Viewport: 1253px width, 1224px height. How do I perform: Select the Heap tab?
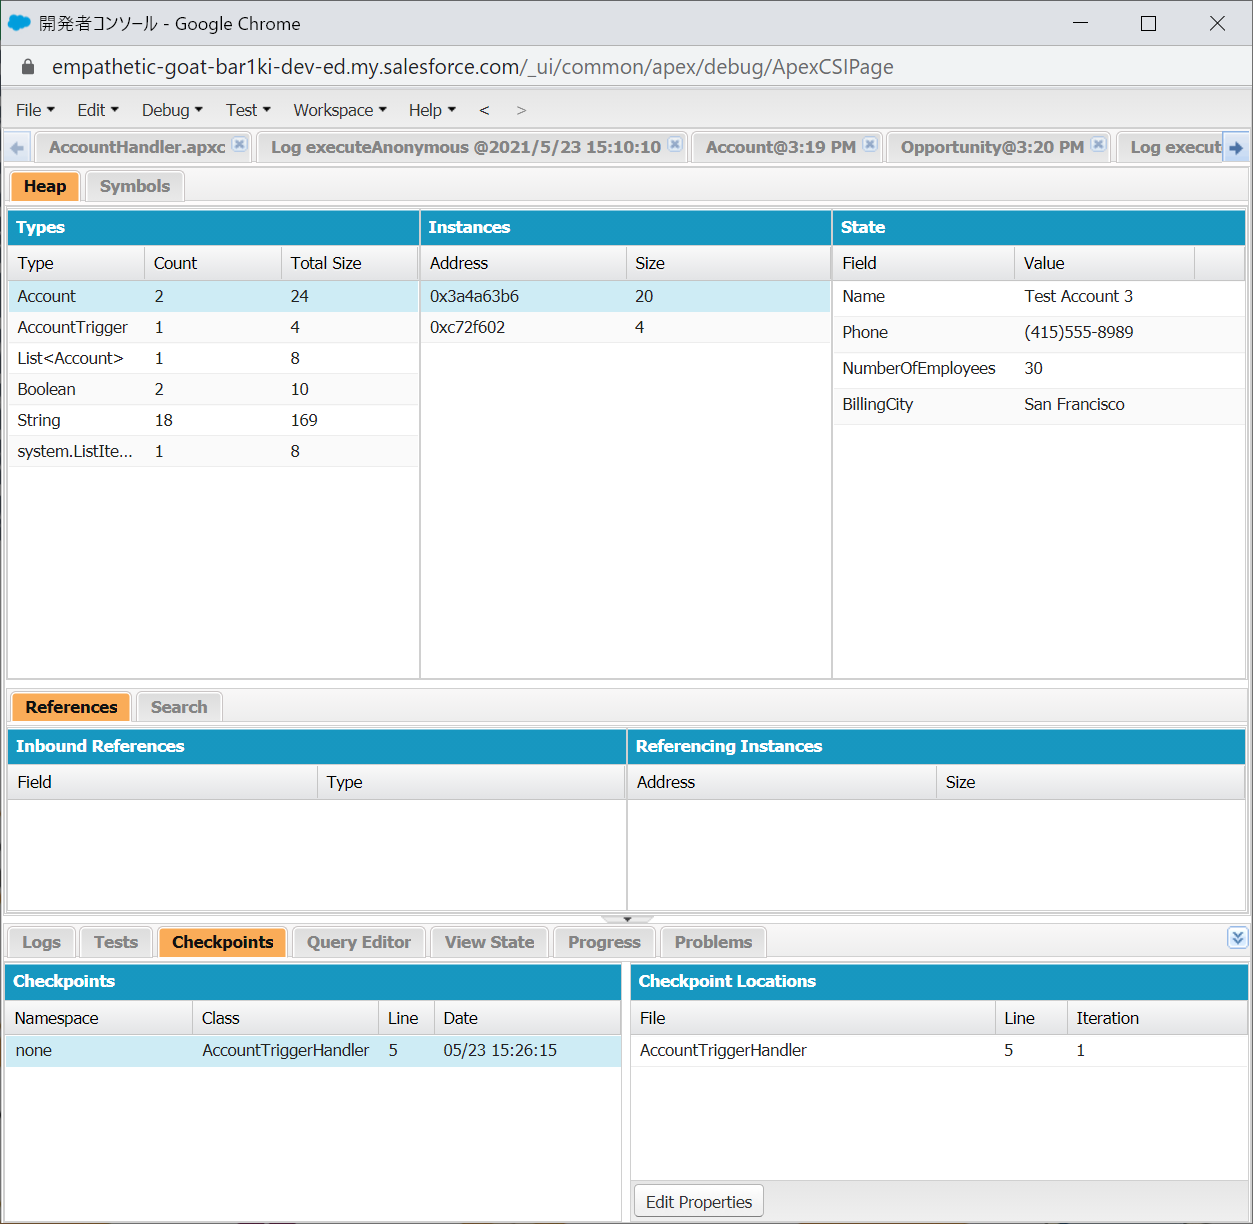(x=45, y=186)
